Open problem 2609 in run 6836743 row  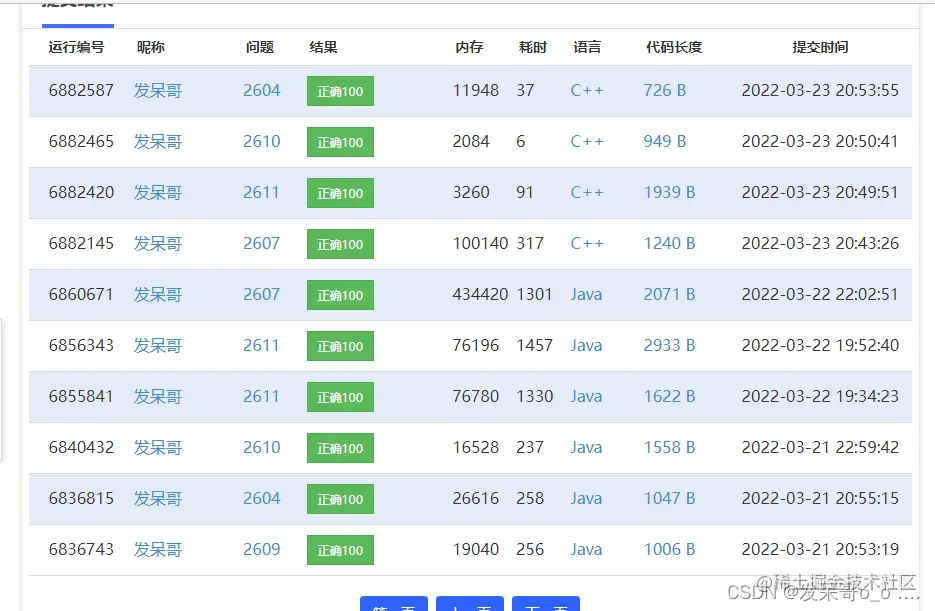pos(261,550)
